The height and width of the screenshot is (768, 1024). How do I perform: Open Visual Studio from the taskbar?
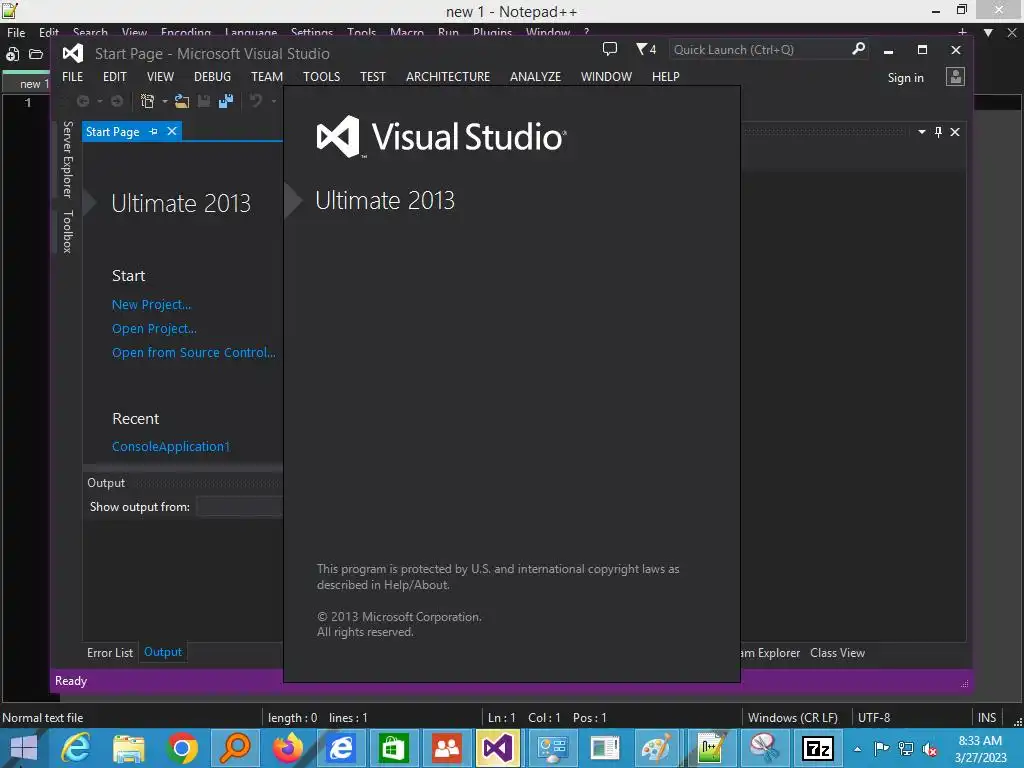498,748
